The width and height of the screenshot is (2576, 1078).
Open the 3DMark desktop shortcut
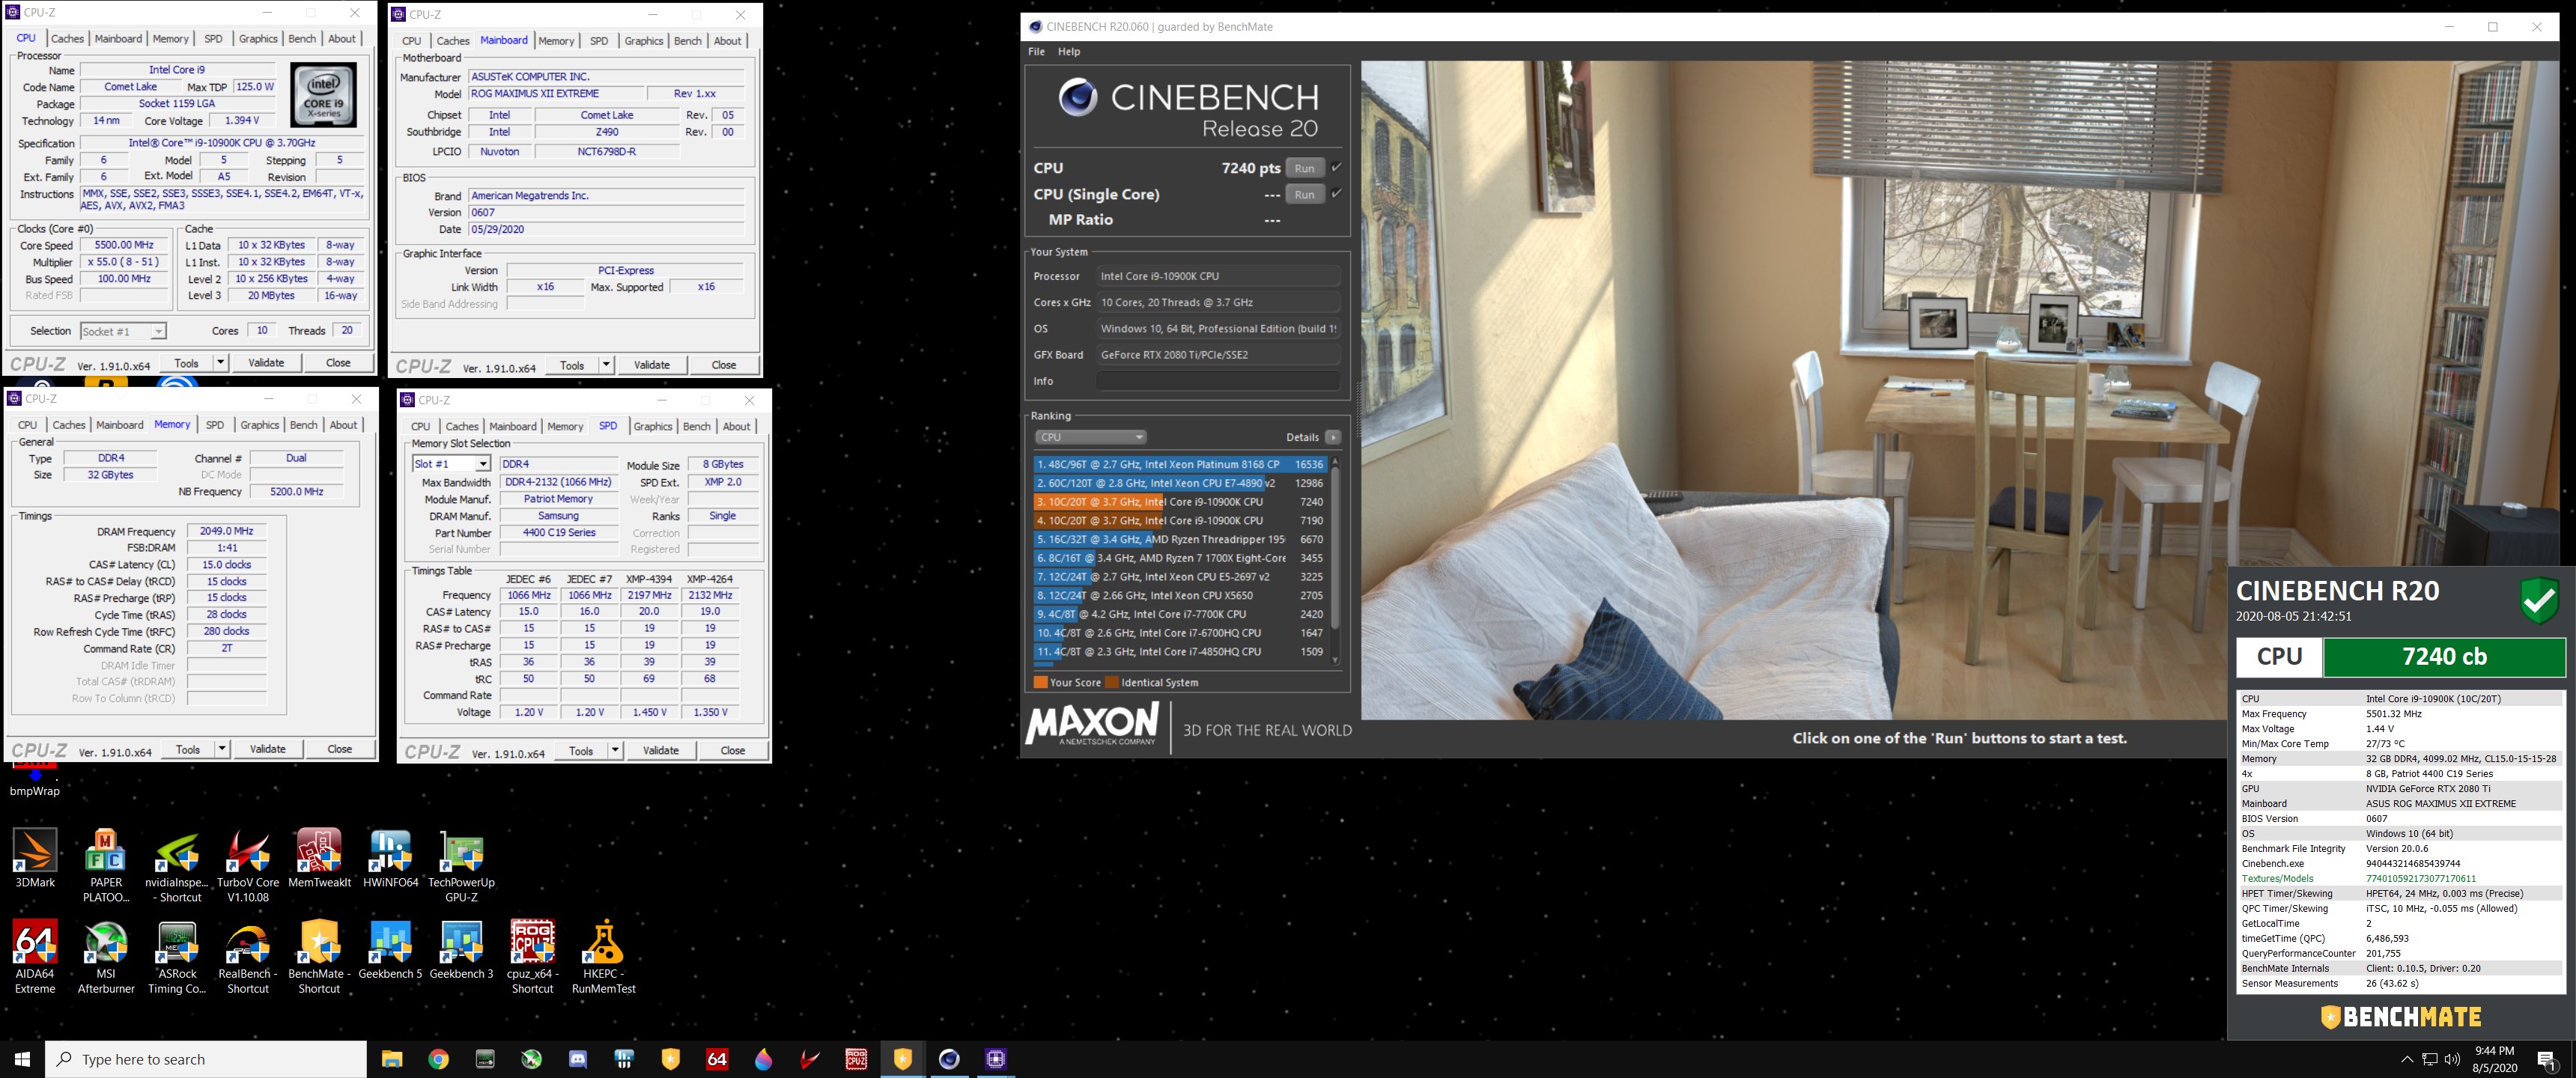(35, 858)
